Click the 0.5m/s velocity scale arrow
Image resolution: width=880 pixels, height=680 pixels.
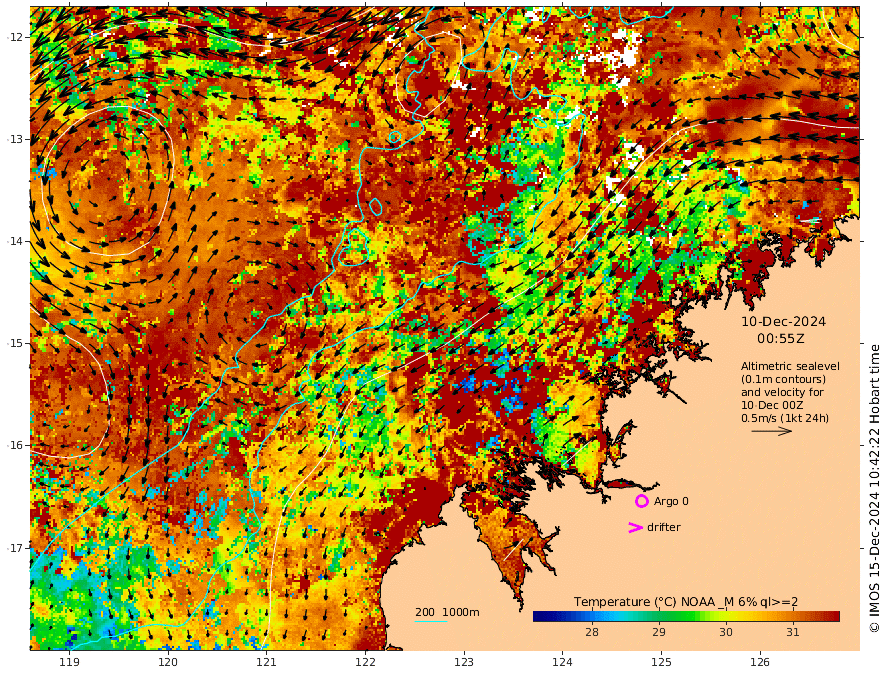(772, 431)
